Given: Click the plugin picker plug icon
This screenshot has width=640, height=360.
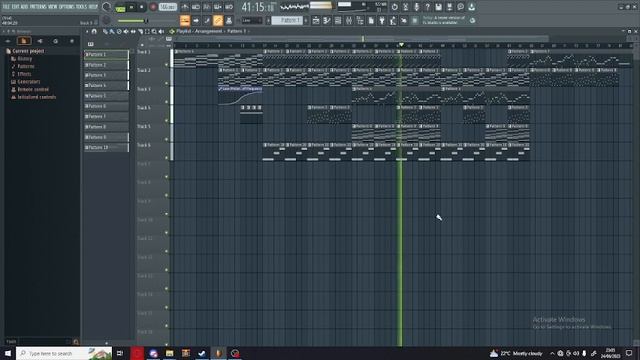Looking at the screenshot, I should pos(382,20).
